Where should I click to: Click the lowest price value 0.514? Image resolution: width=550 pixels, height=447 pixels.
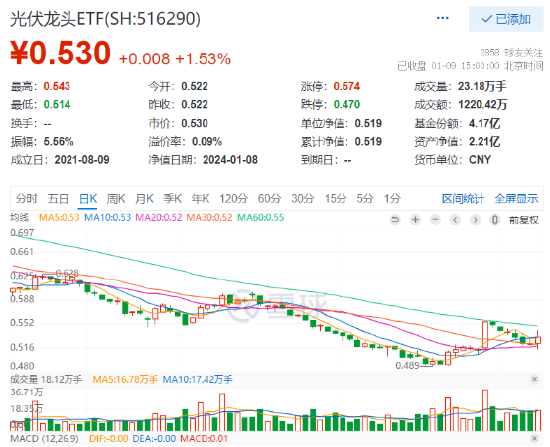57,104
